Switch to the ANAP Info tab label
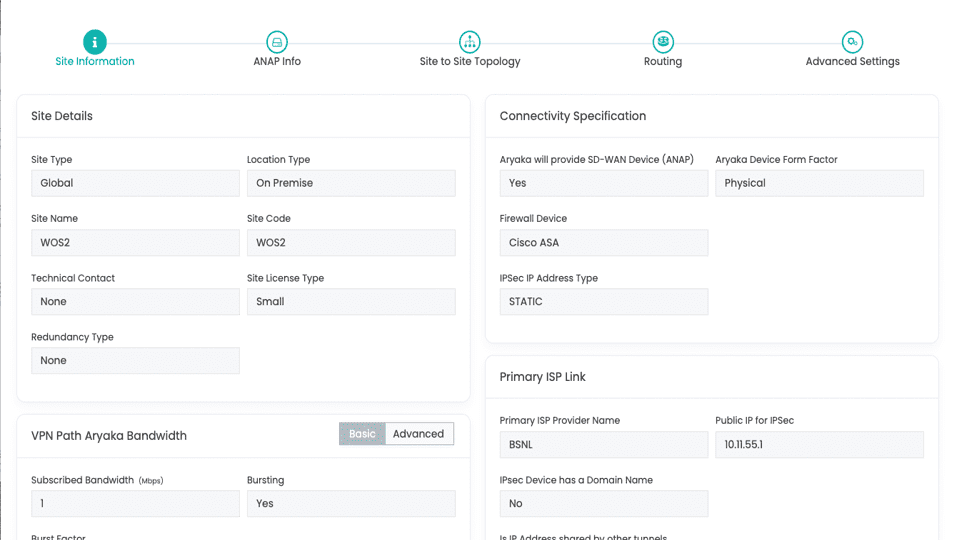960x540 pixels. 277,61
